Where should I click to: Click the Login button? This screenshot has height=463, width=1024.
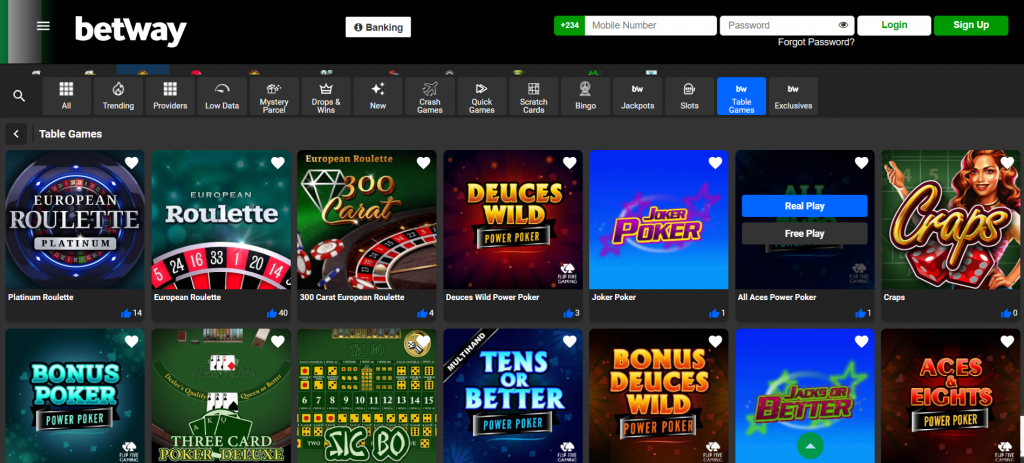(x=894, y=25)
